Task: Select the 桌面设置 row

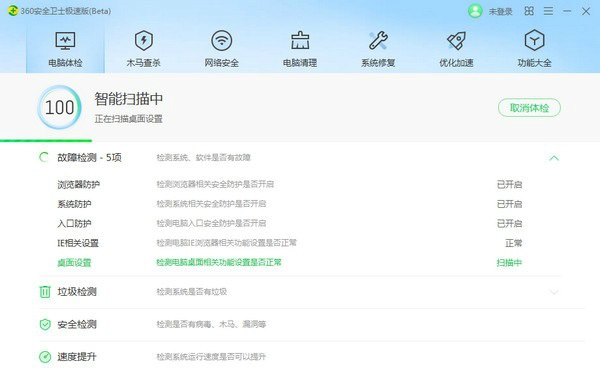Action: [x=290, y=263]
